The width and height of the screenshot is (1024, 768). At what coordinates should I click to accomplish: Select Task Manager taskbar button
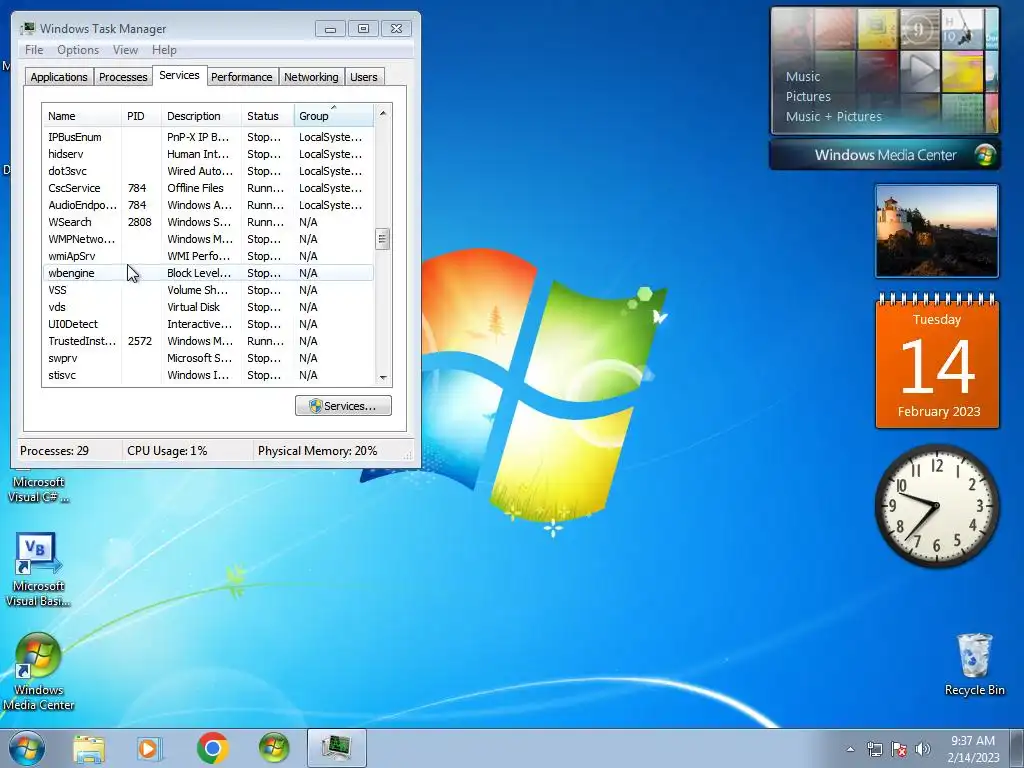pyautogui.click(x=336, y=748)
